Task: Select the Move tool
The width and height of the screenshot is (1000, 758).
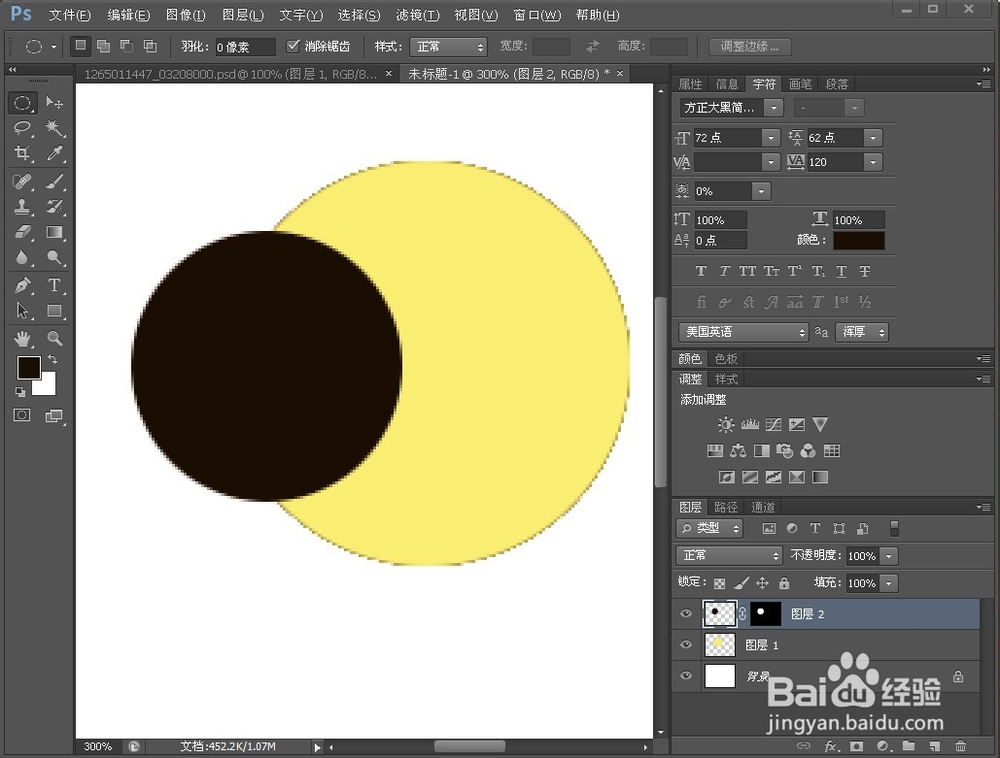Action: click(54, 103)
